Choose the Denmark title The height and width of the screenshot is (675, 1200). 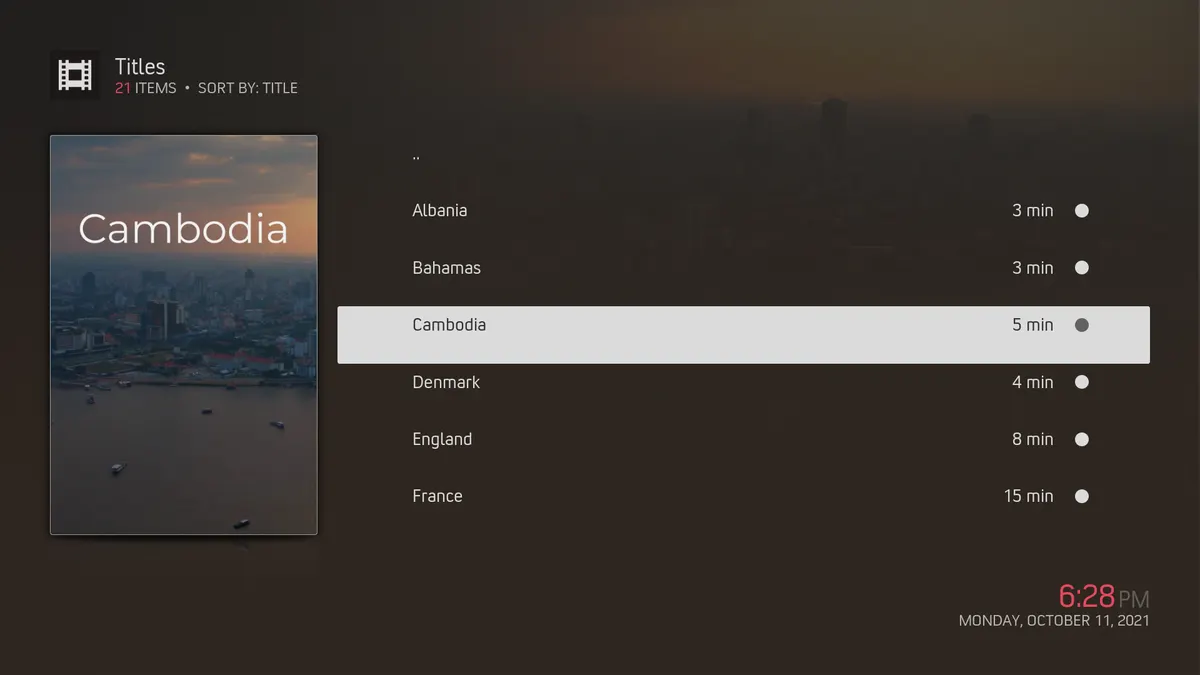[743, 382]
